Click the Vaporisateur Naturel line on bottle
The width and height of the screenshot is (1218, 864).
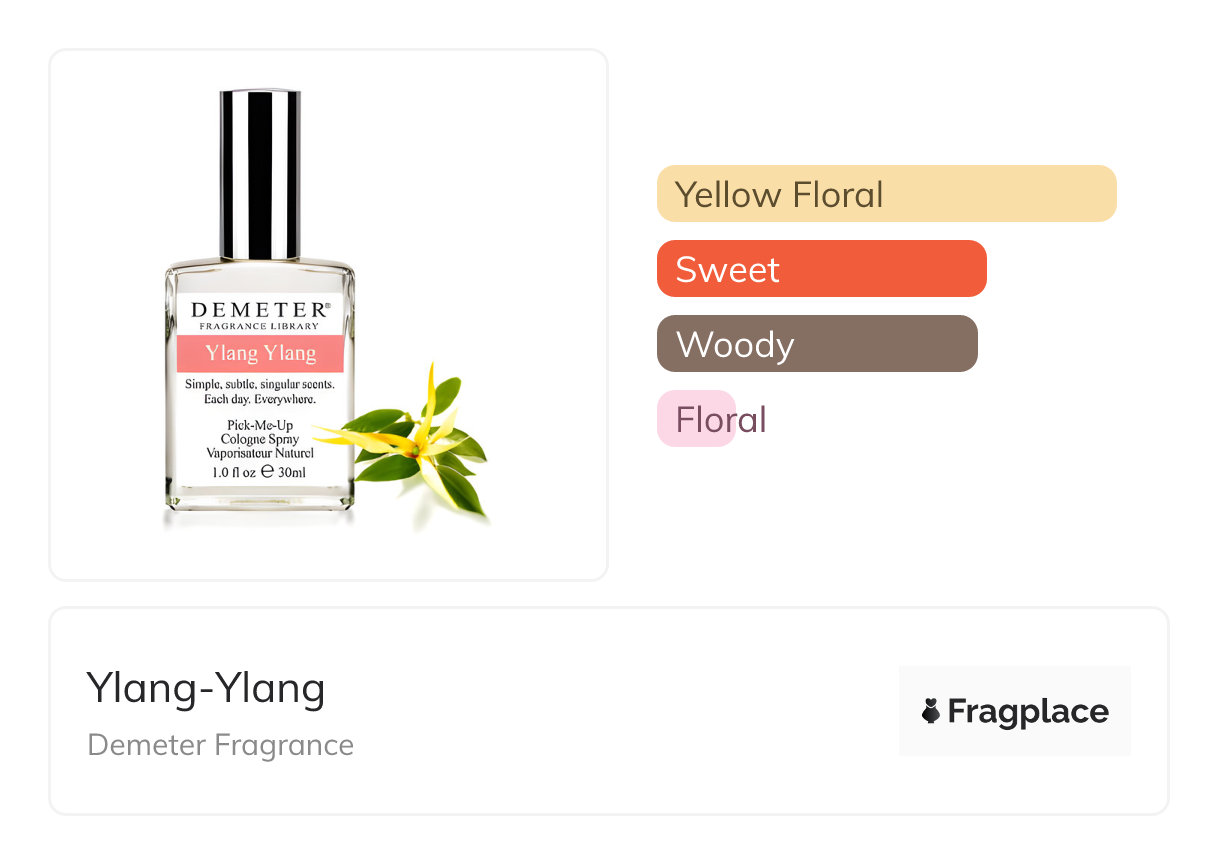(259, 453)
